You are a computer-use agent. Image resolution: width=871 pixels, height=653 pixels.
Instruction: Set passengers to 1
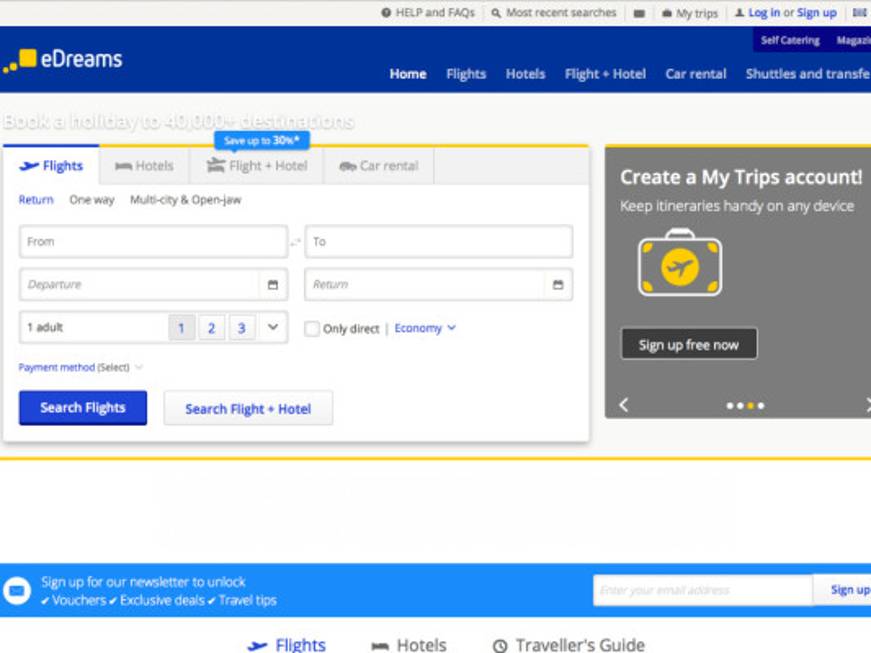click(x=182, y=328)
